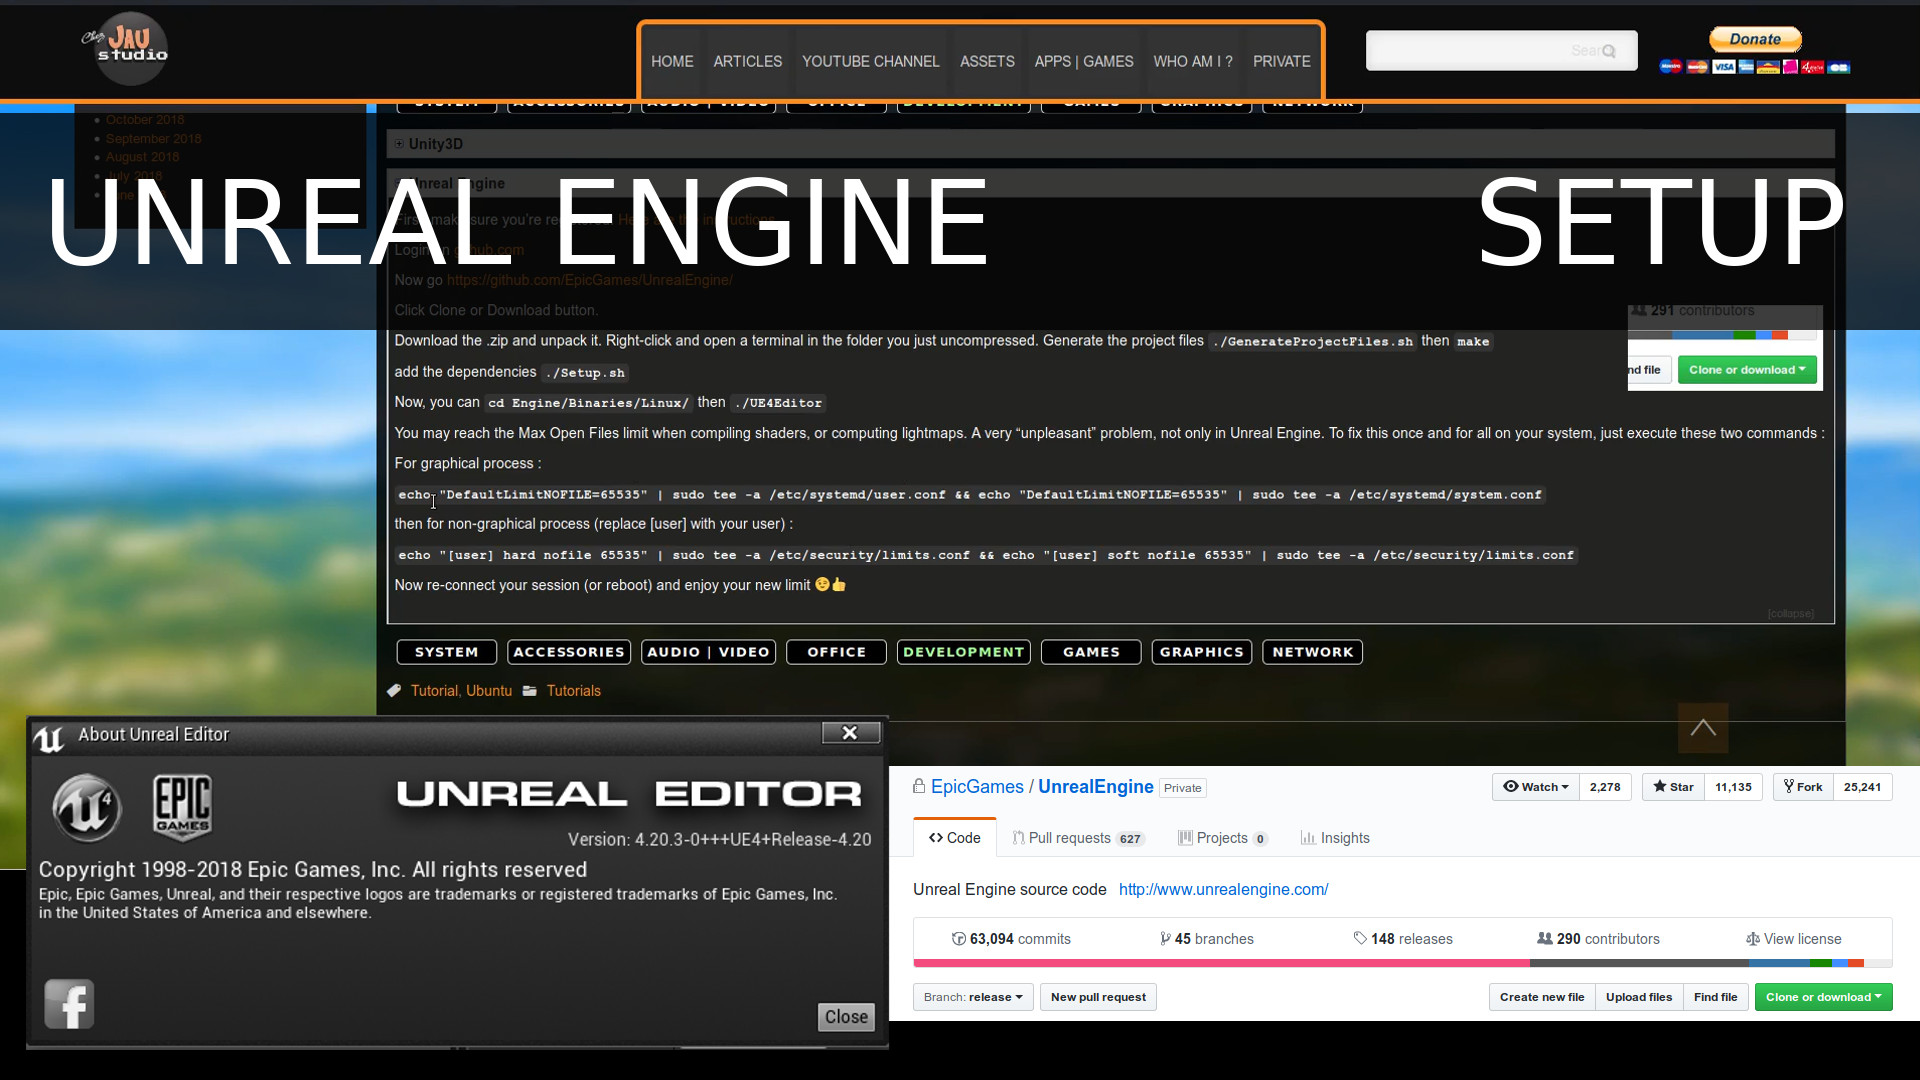View the 63,094 commits

coord(1011,939)
